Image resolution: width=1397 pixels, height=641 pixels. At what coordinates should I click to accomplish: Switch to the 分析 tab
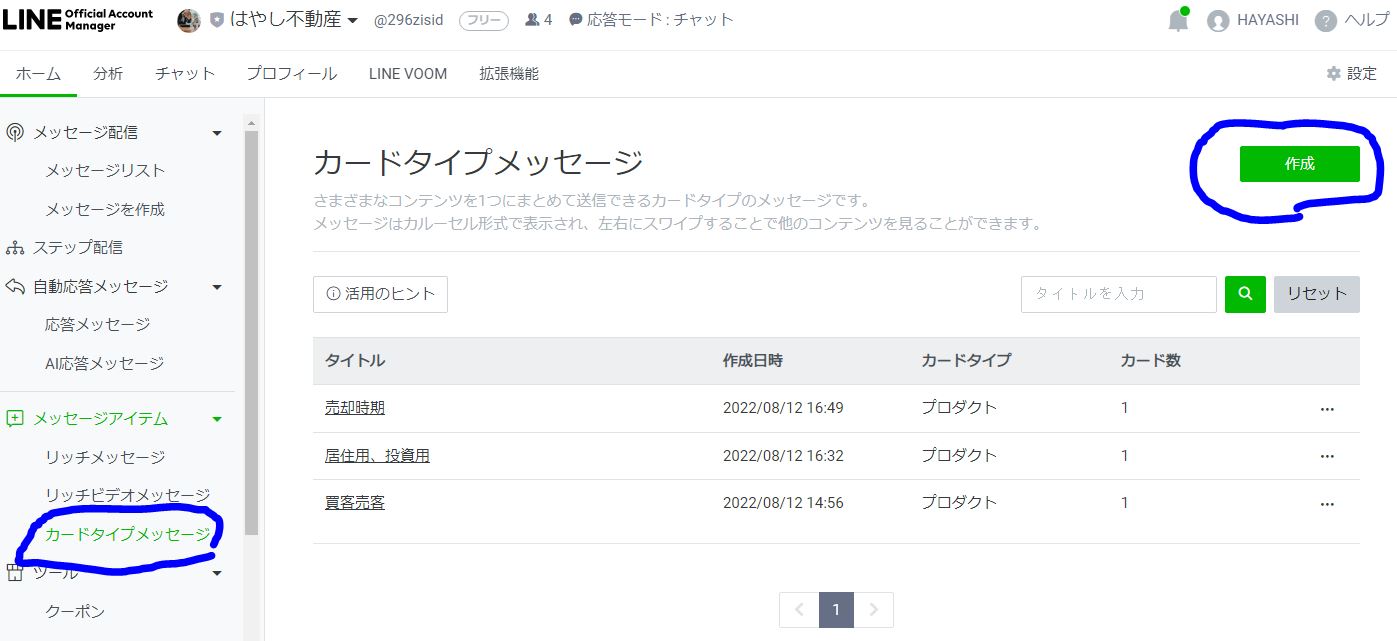(108, 74)
